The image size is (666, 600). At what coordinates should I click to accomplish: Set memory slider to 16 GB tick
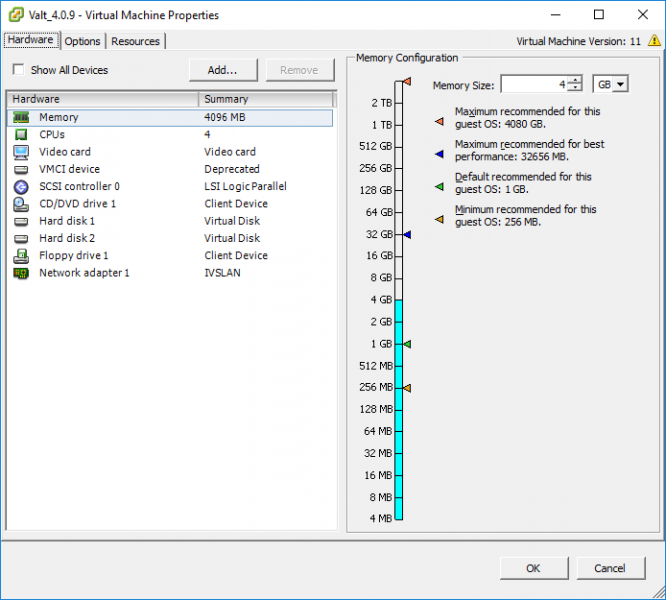(x=398, y=256)
